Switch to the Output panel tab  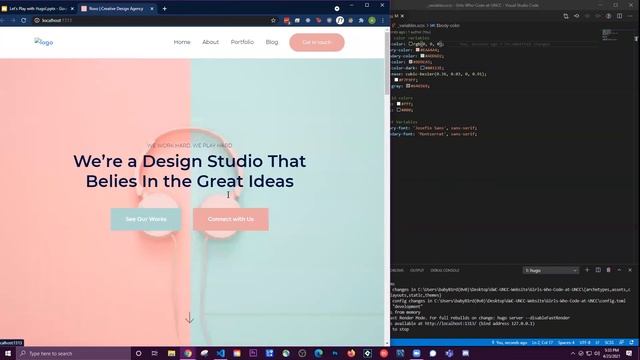pyautogui.click(x=417, y=270)
